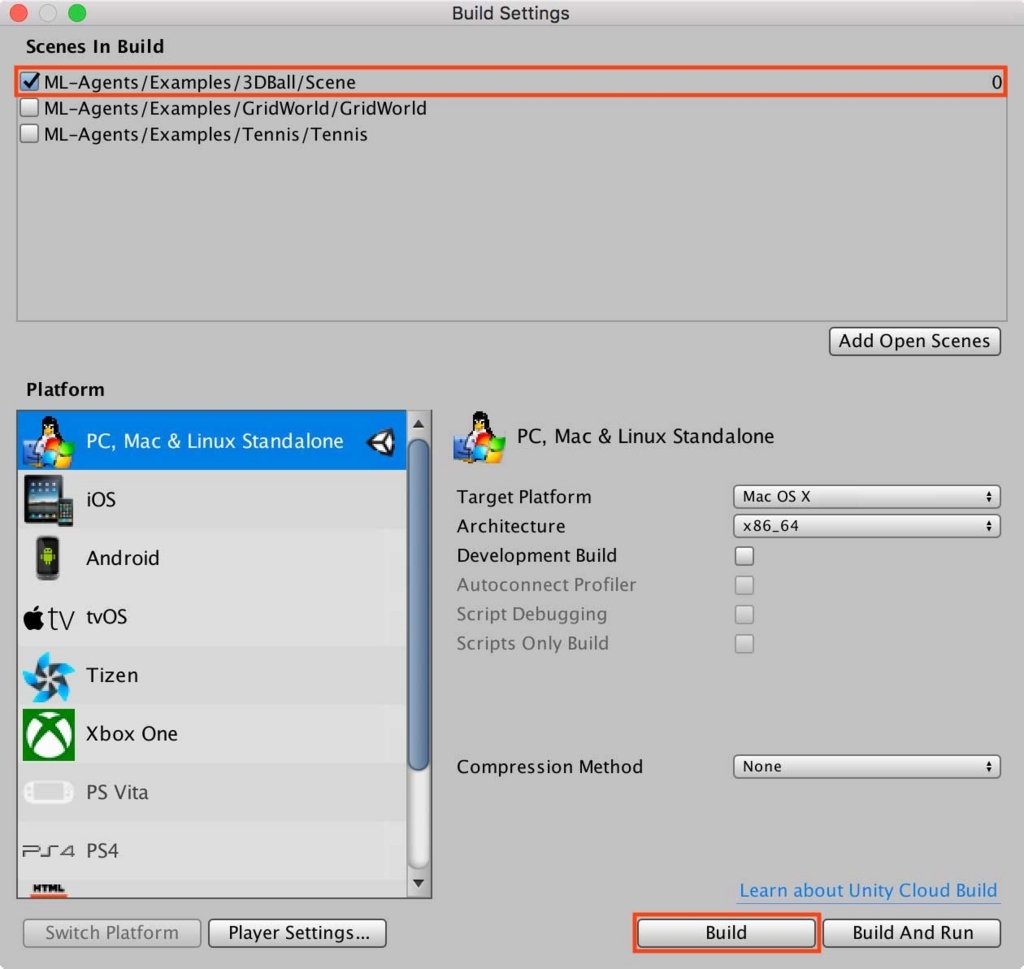The height and width of the screenshot is (969, 1024).
Task: Choose the Apple tvOS icon
Action: pos(48,618)
